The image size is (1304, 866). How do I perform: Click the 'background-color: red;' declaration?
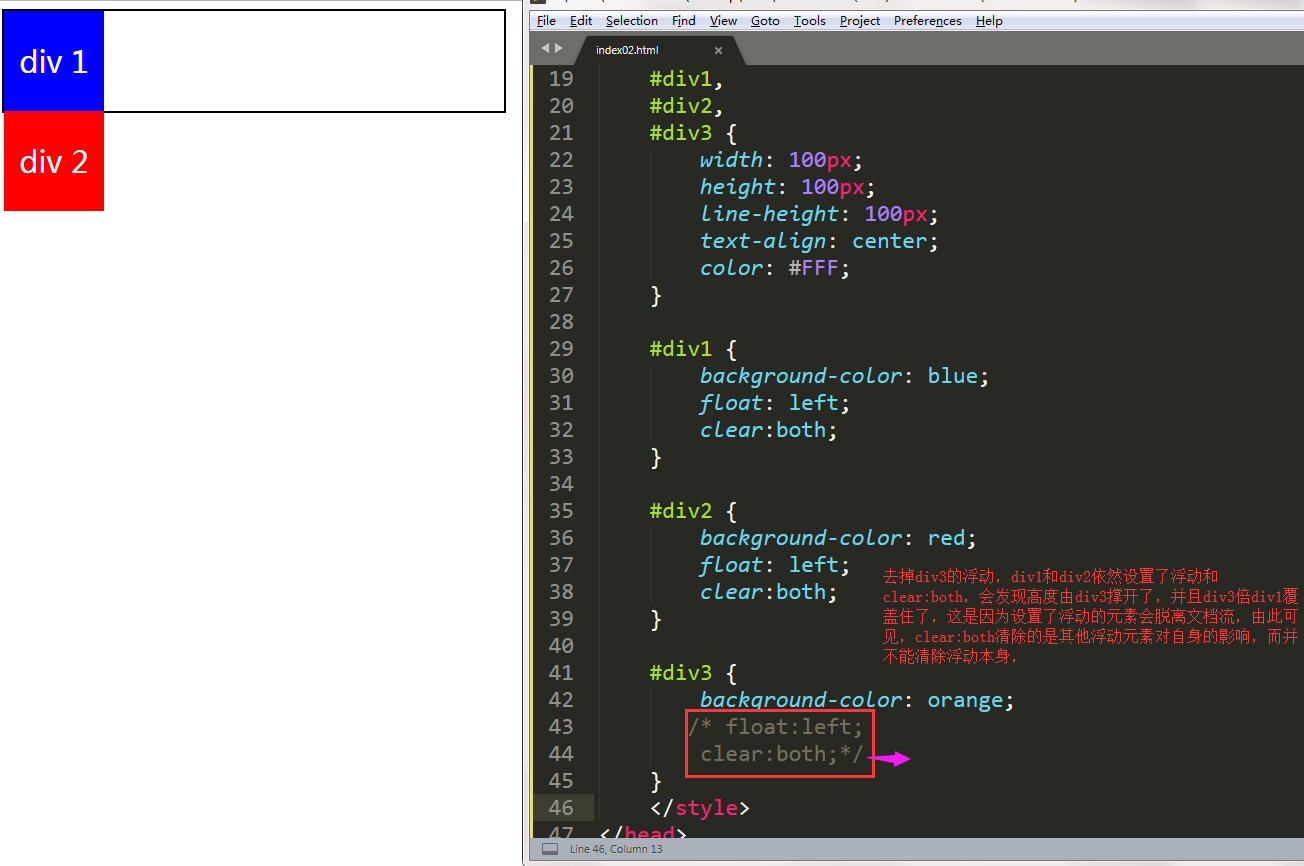[839, 538]
